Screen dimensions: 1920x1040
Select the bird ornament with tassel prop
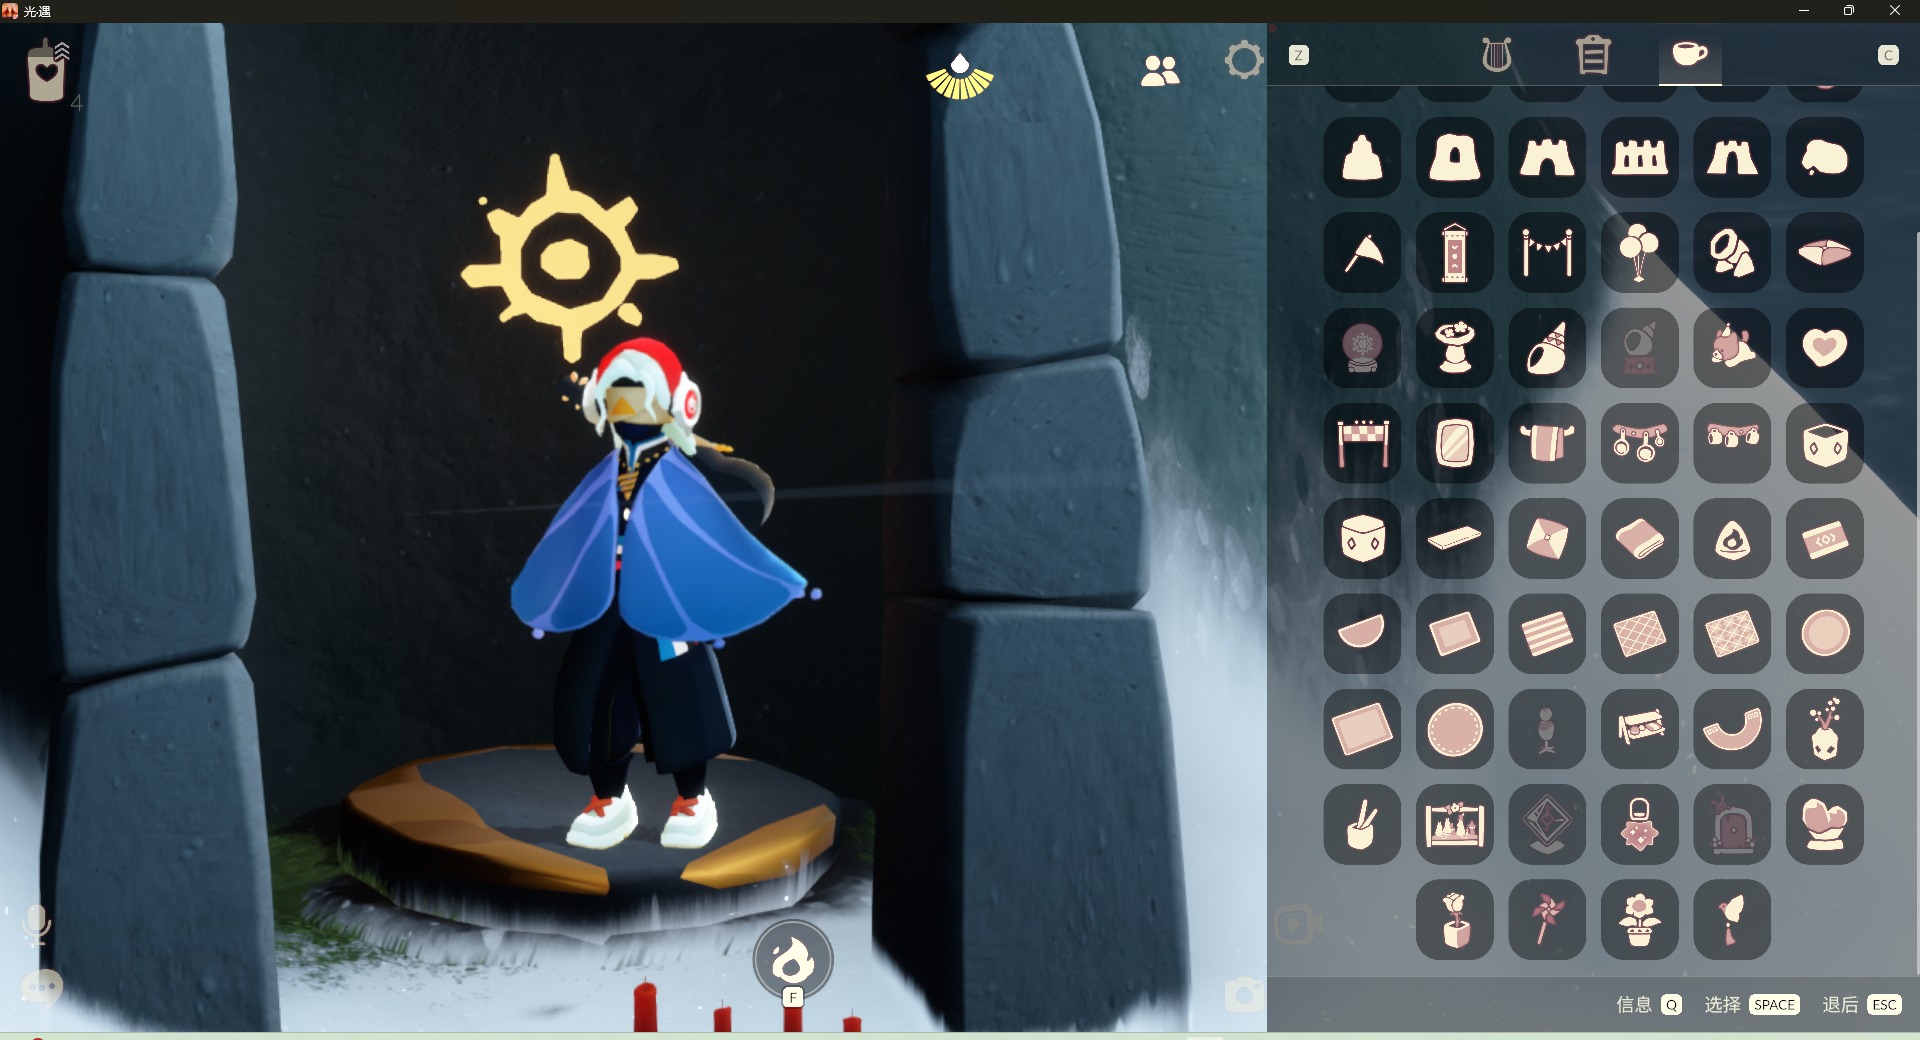tap(1732, 919)
